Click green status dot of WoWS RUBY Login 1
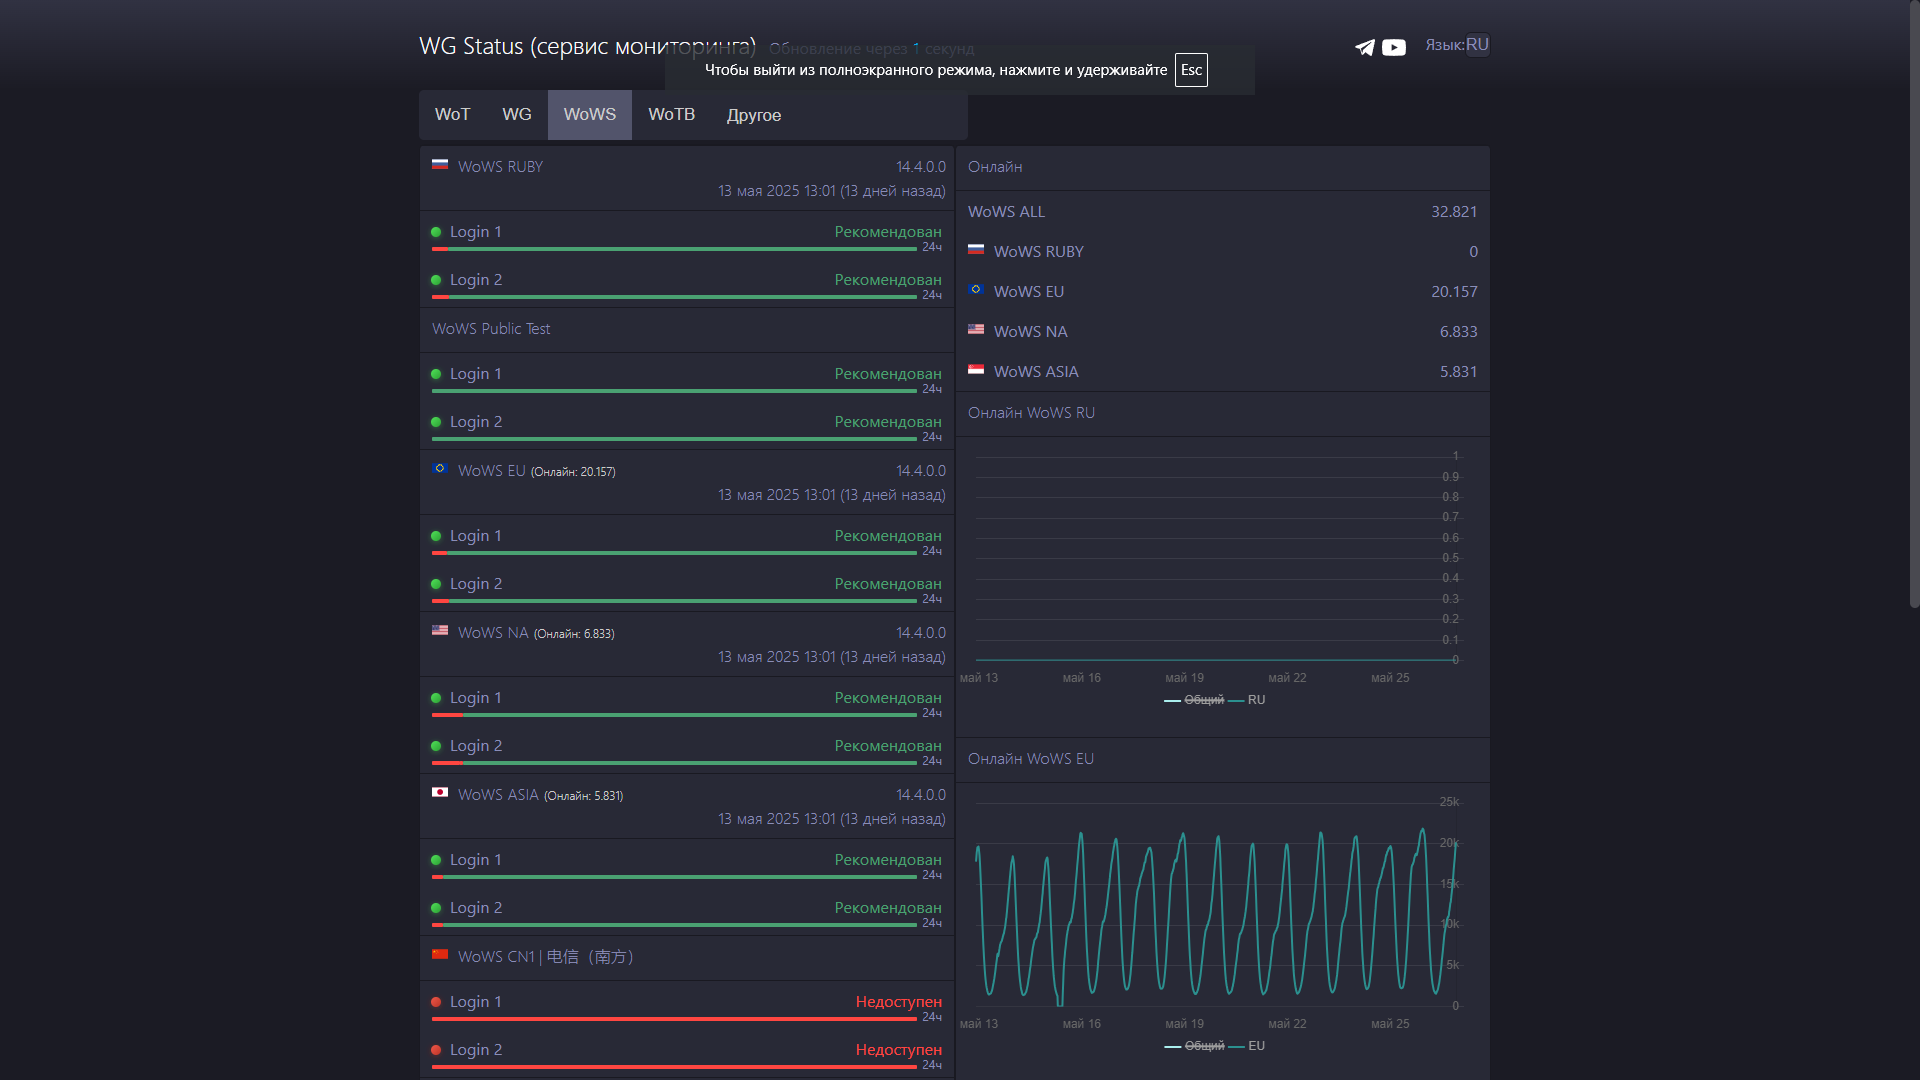The height and width of the screenshot is (1080, 1920). click(436, 232)
